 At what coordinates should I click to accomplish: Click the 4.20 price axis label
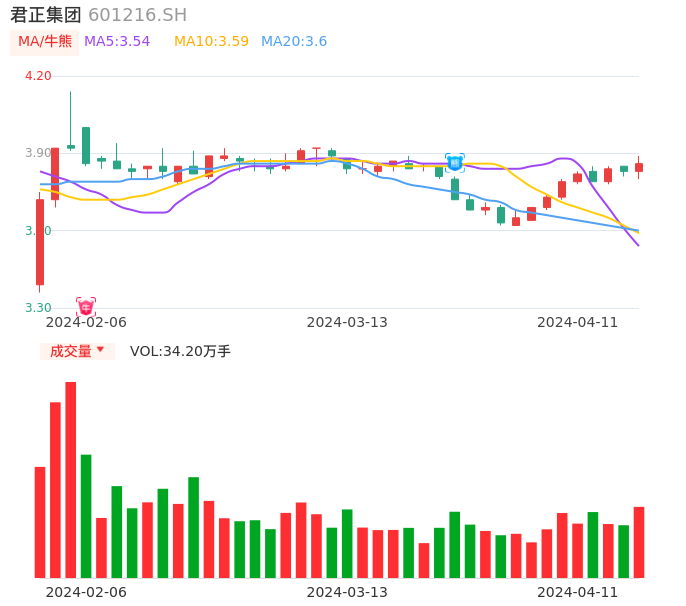click(x=38, y=75)
